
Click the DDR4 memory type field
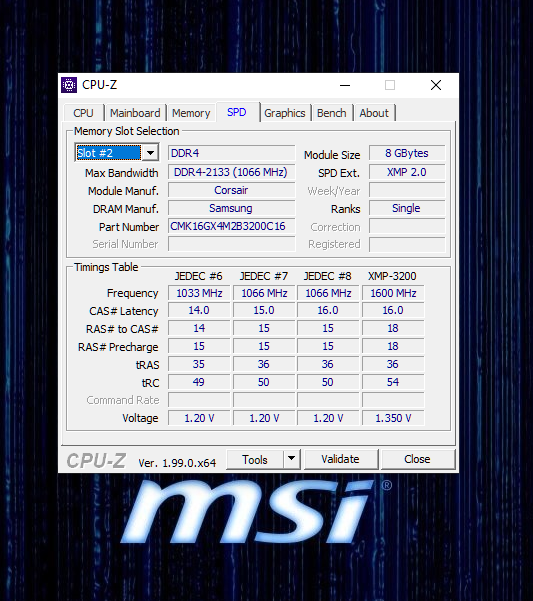click(231, 153)
